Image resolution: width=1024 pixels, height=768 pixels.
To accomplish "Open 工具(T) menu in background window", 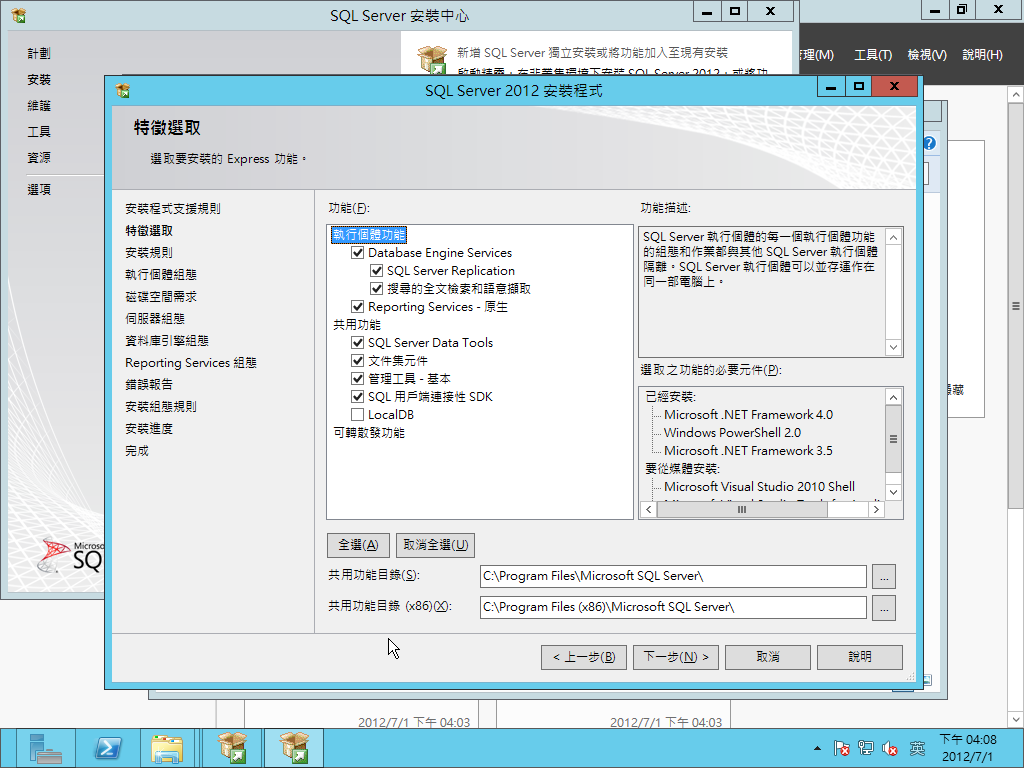I will click(x=873, y=55).
